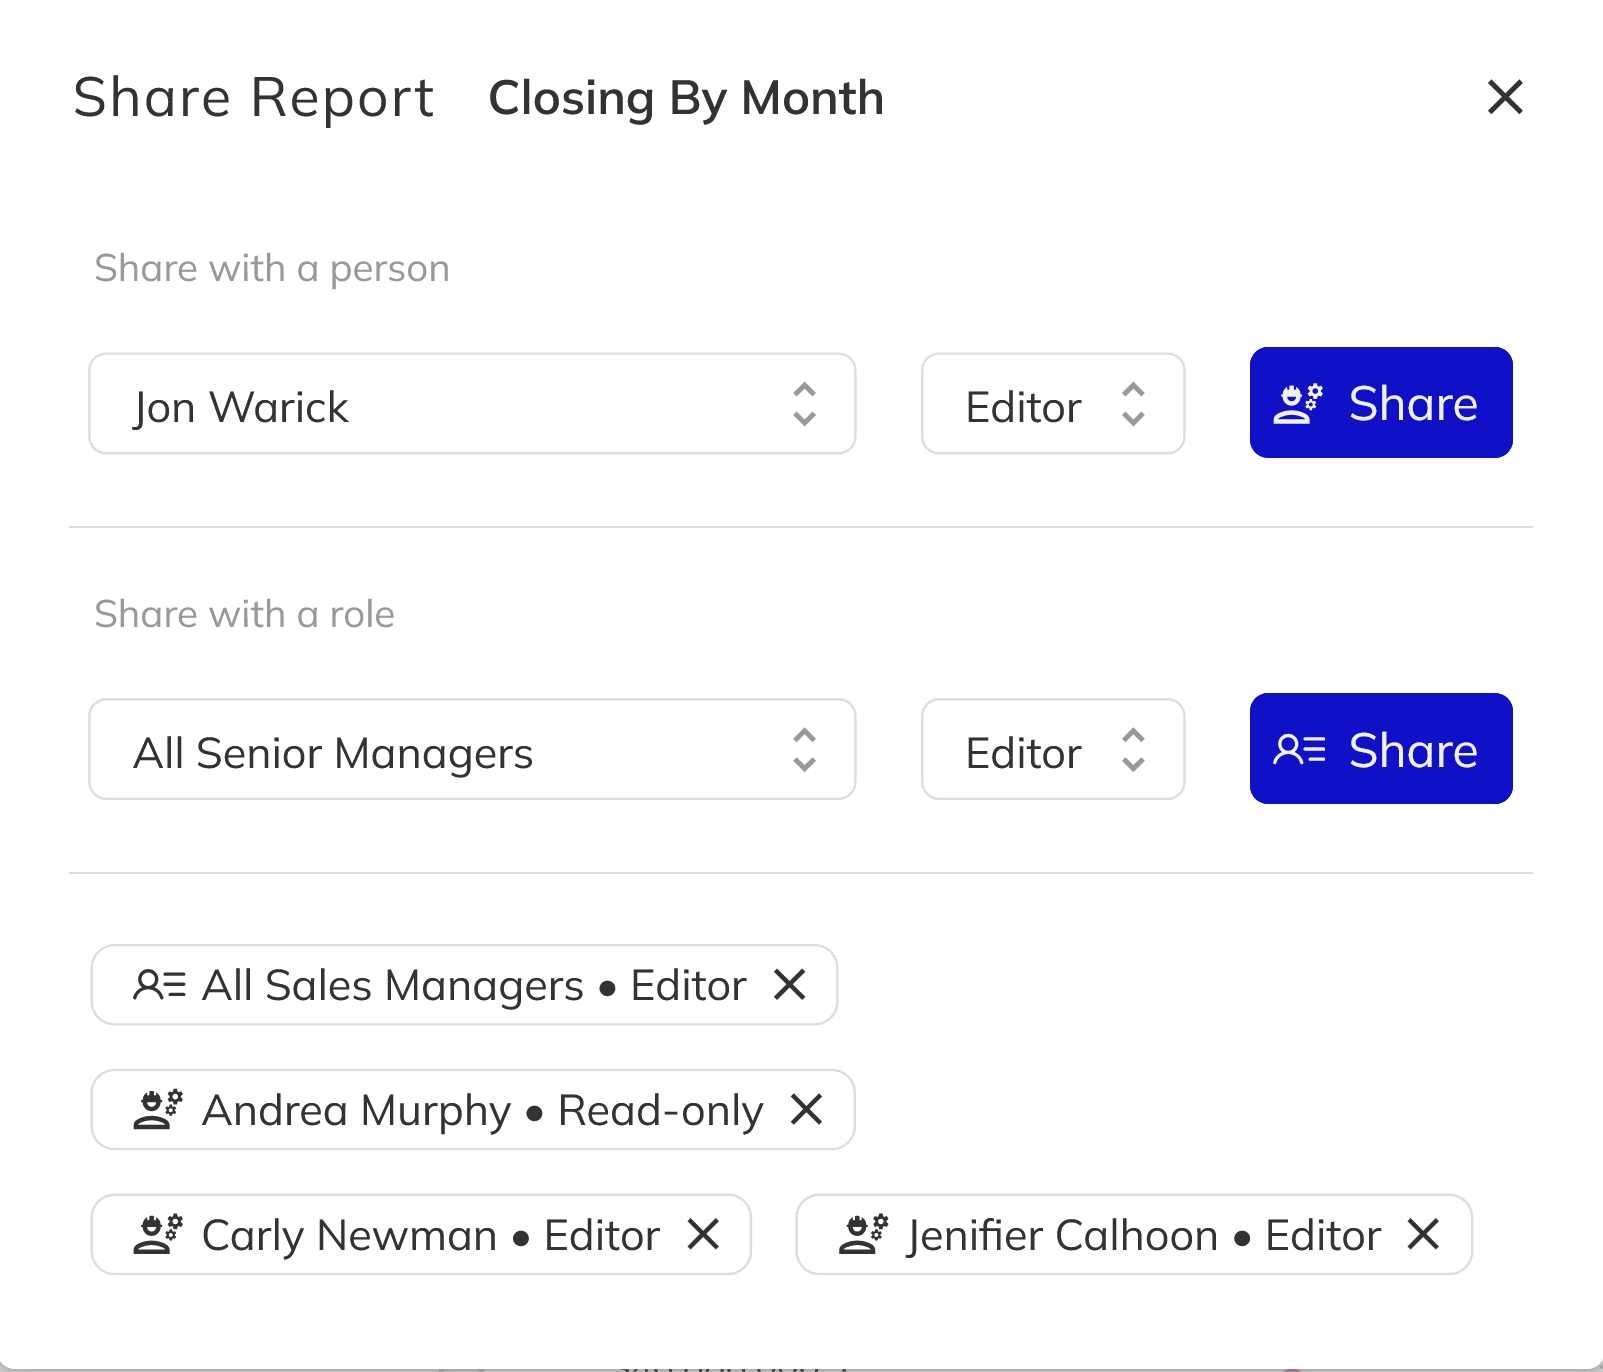1603x1372 pixels.
Task: Remove Carly Newman editor access
Action: pyautogui.click(x=704, y=1234)
